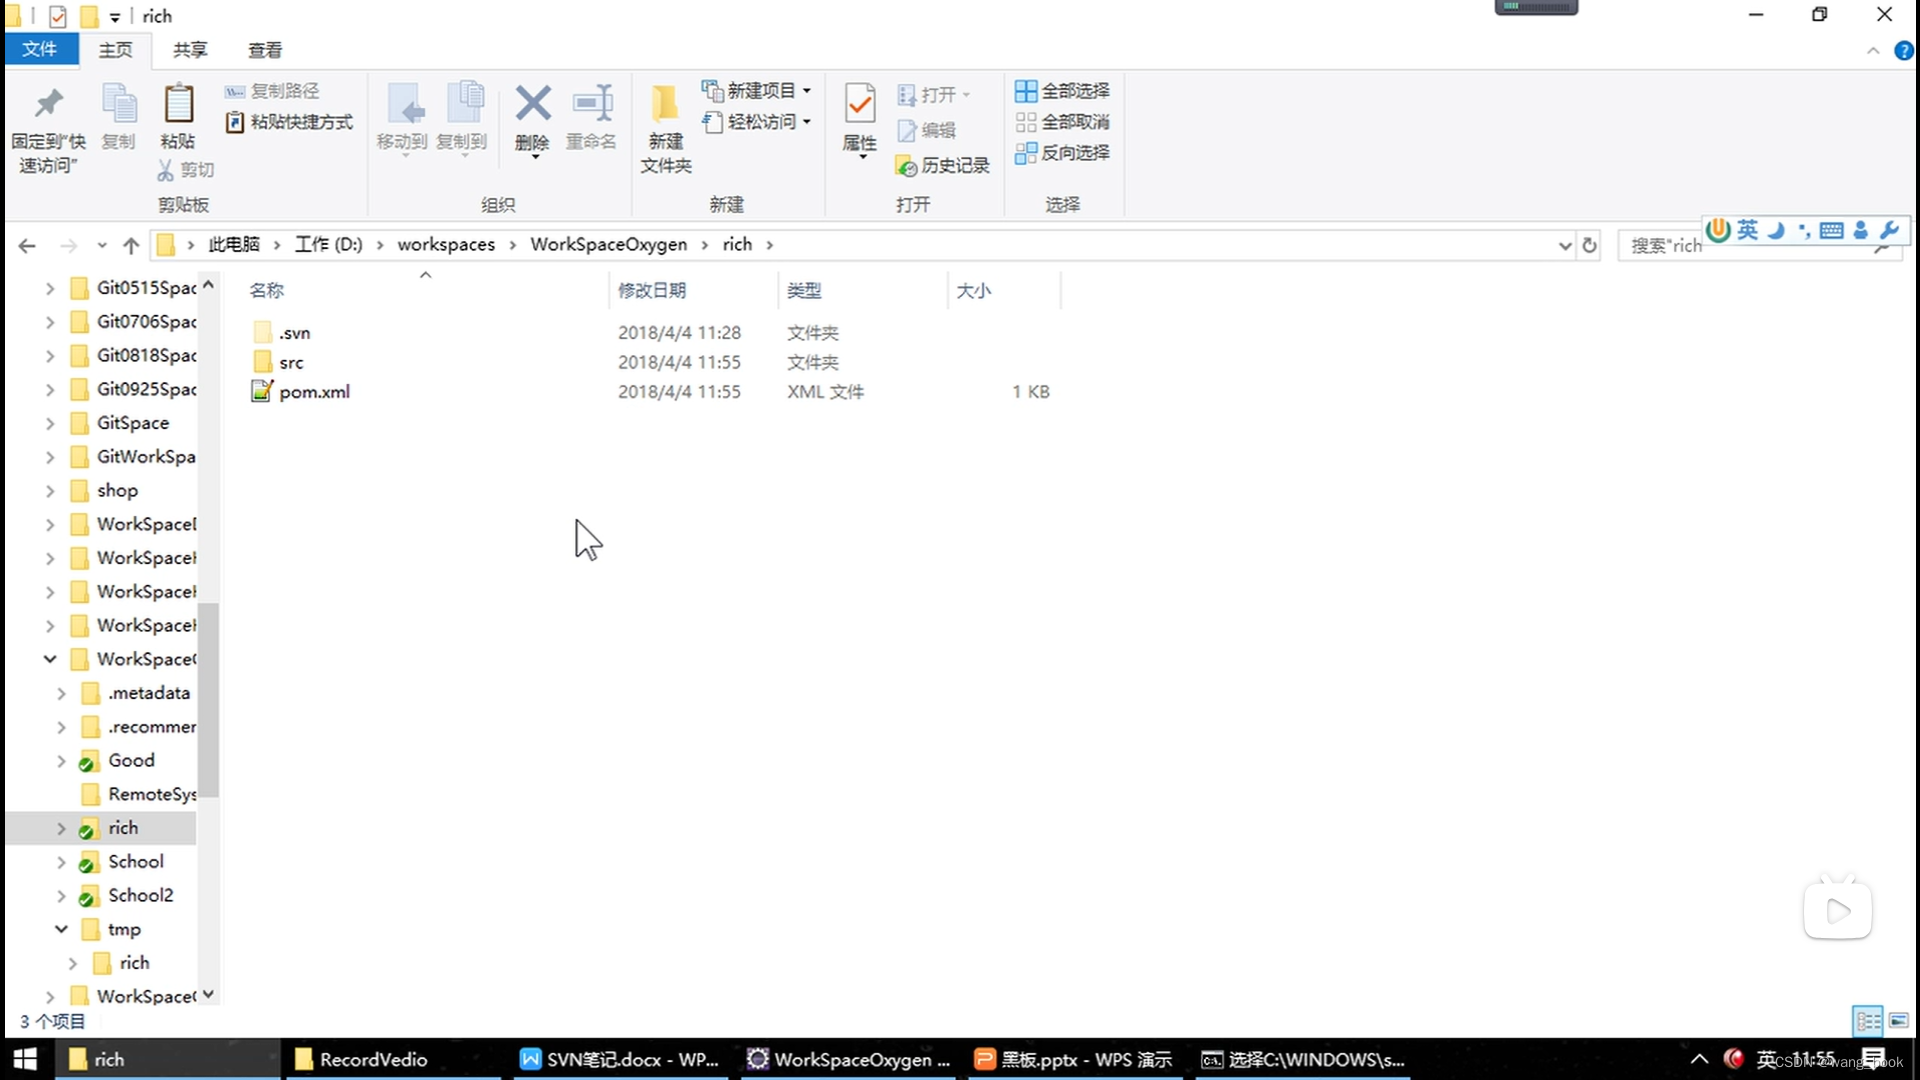
Task: Open the Easy access dropdown
Action: 756,122
